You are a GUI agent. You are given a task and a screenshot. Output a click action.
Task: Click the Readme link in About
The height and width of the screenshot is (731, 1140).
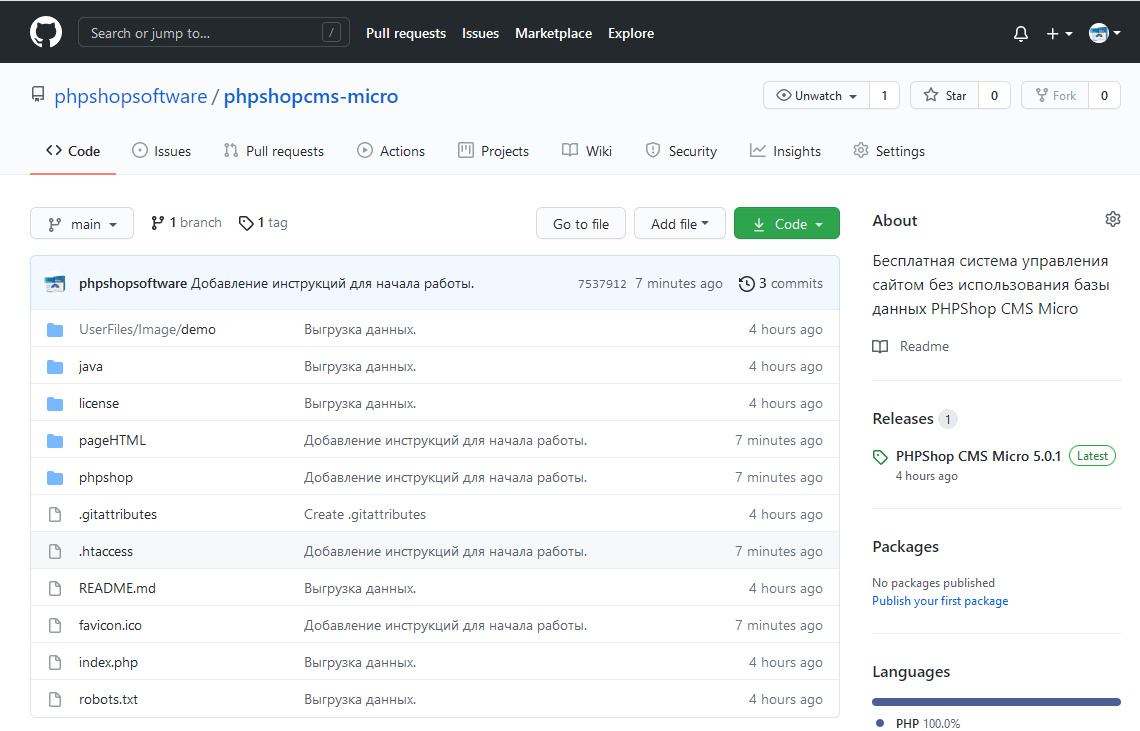(924, 347)
